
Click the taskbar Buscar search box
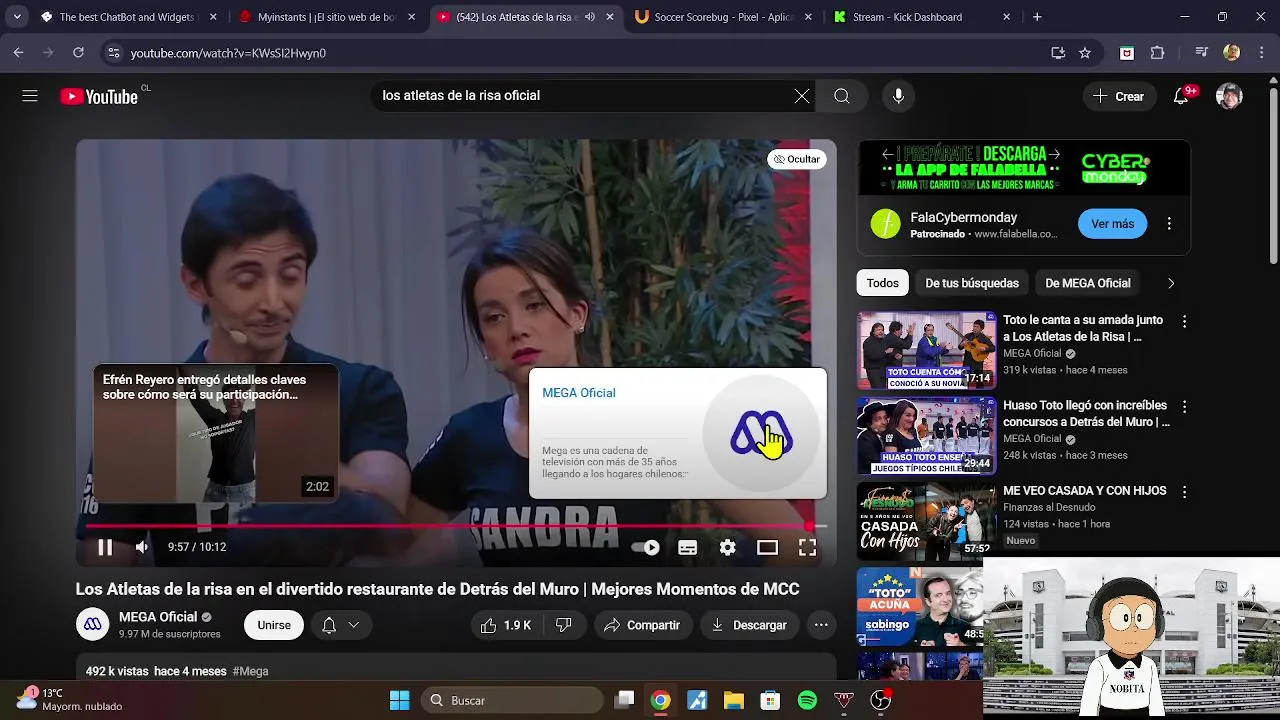coord(512,700)
